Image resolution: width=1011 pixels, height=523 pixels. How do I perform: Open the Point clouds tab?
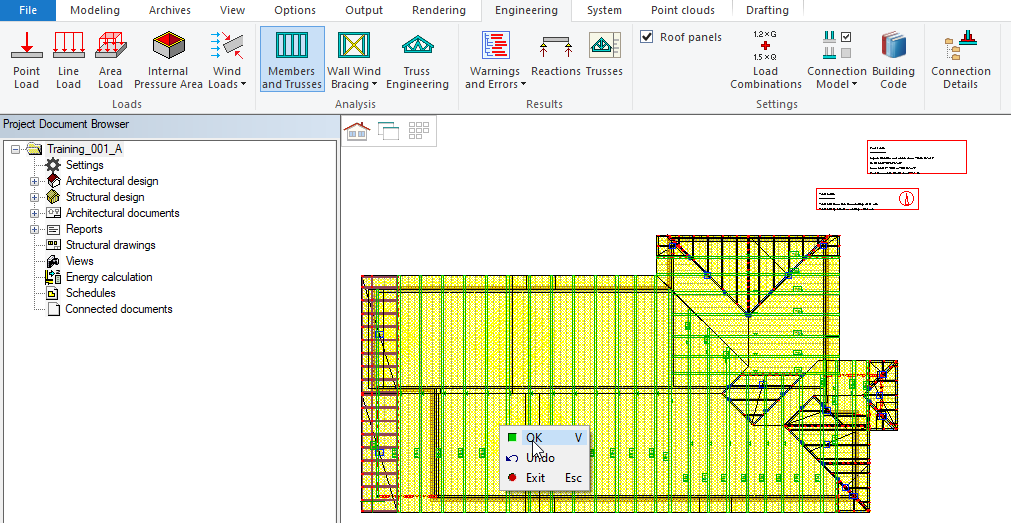[x=682, y=10]
